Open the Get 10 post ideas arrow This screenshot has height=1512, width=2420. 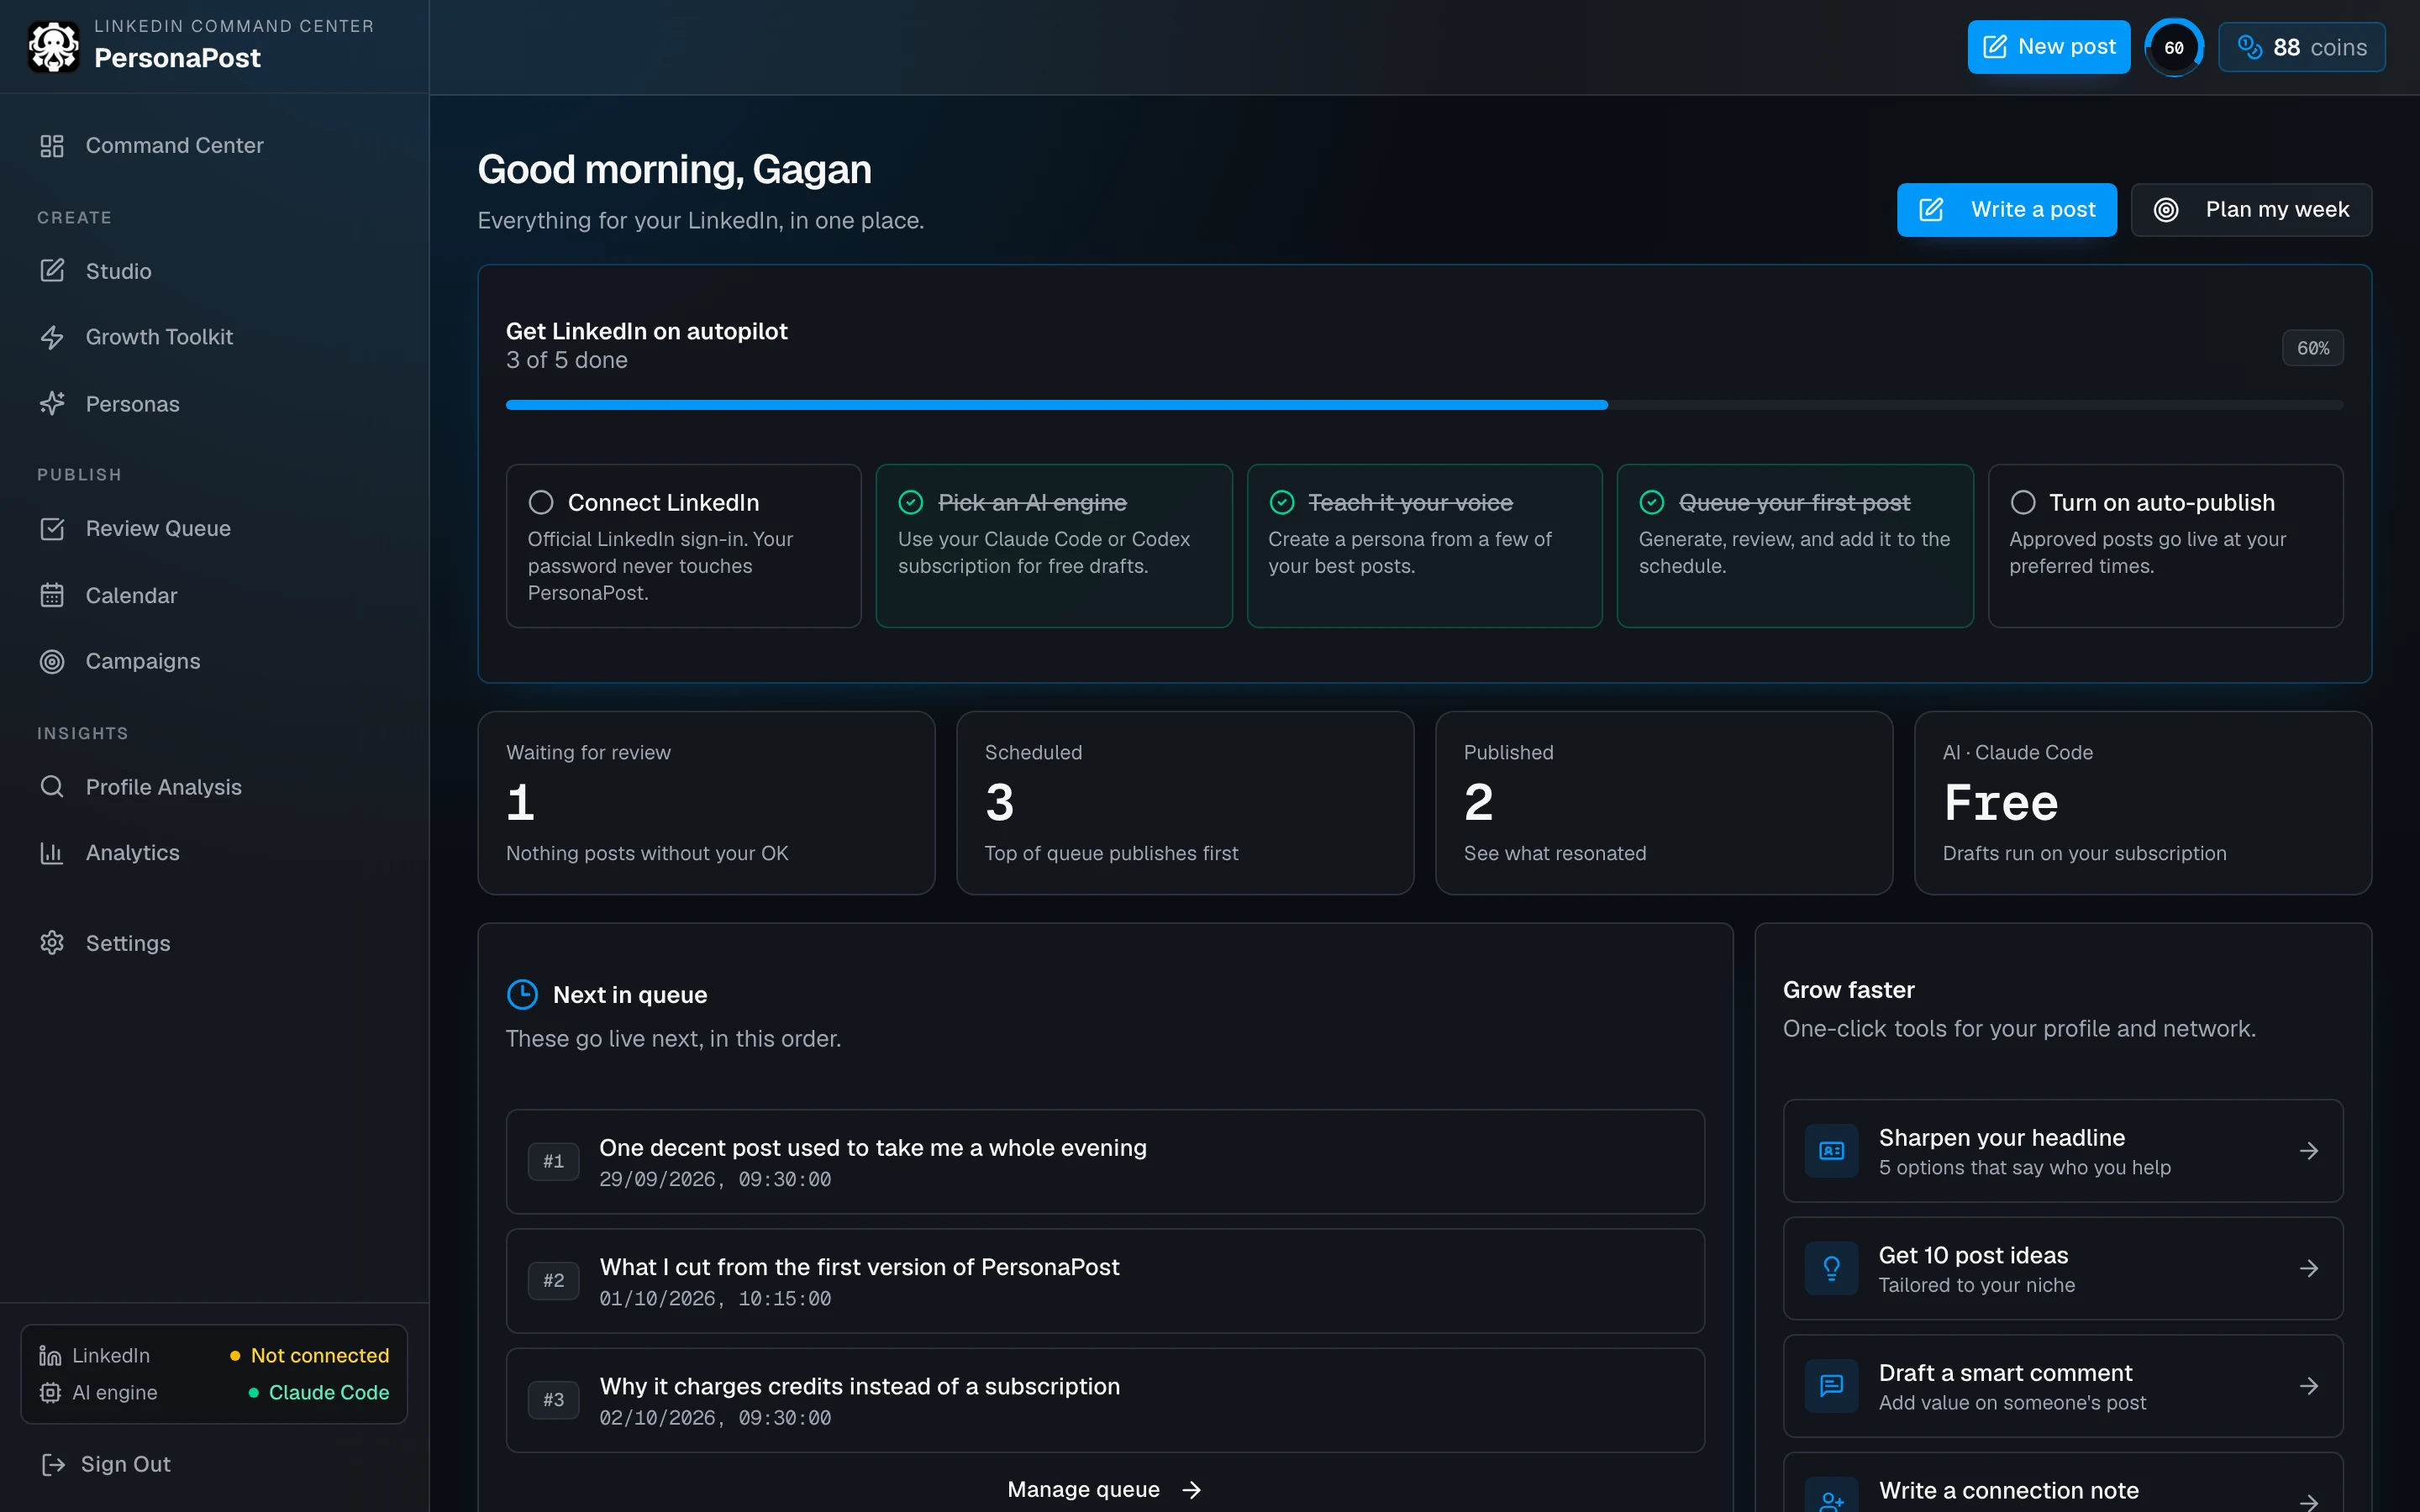click(2309, 1269)
